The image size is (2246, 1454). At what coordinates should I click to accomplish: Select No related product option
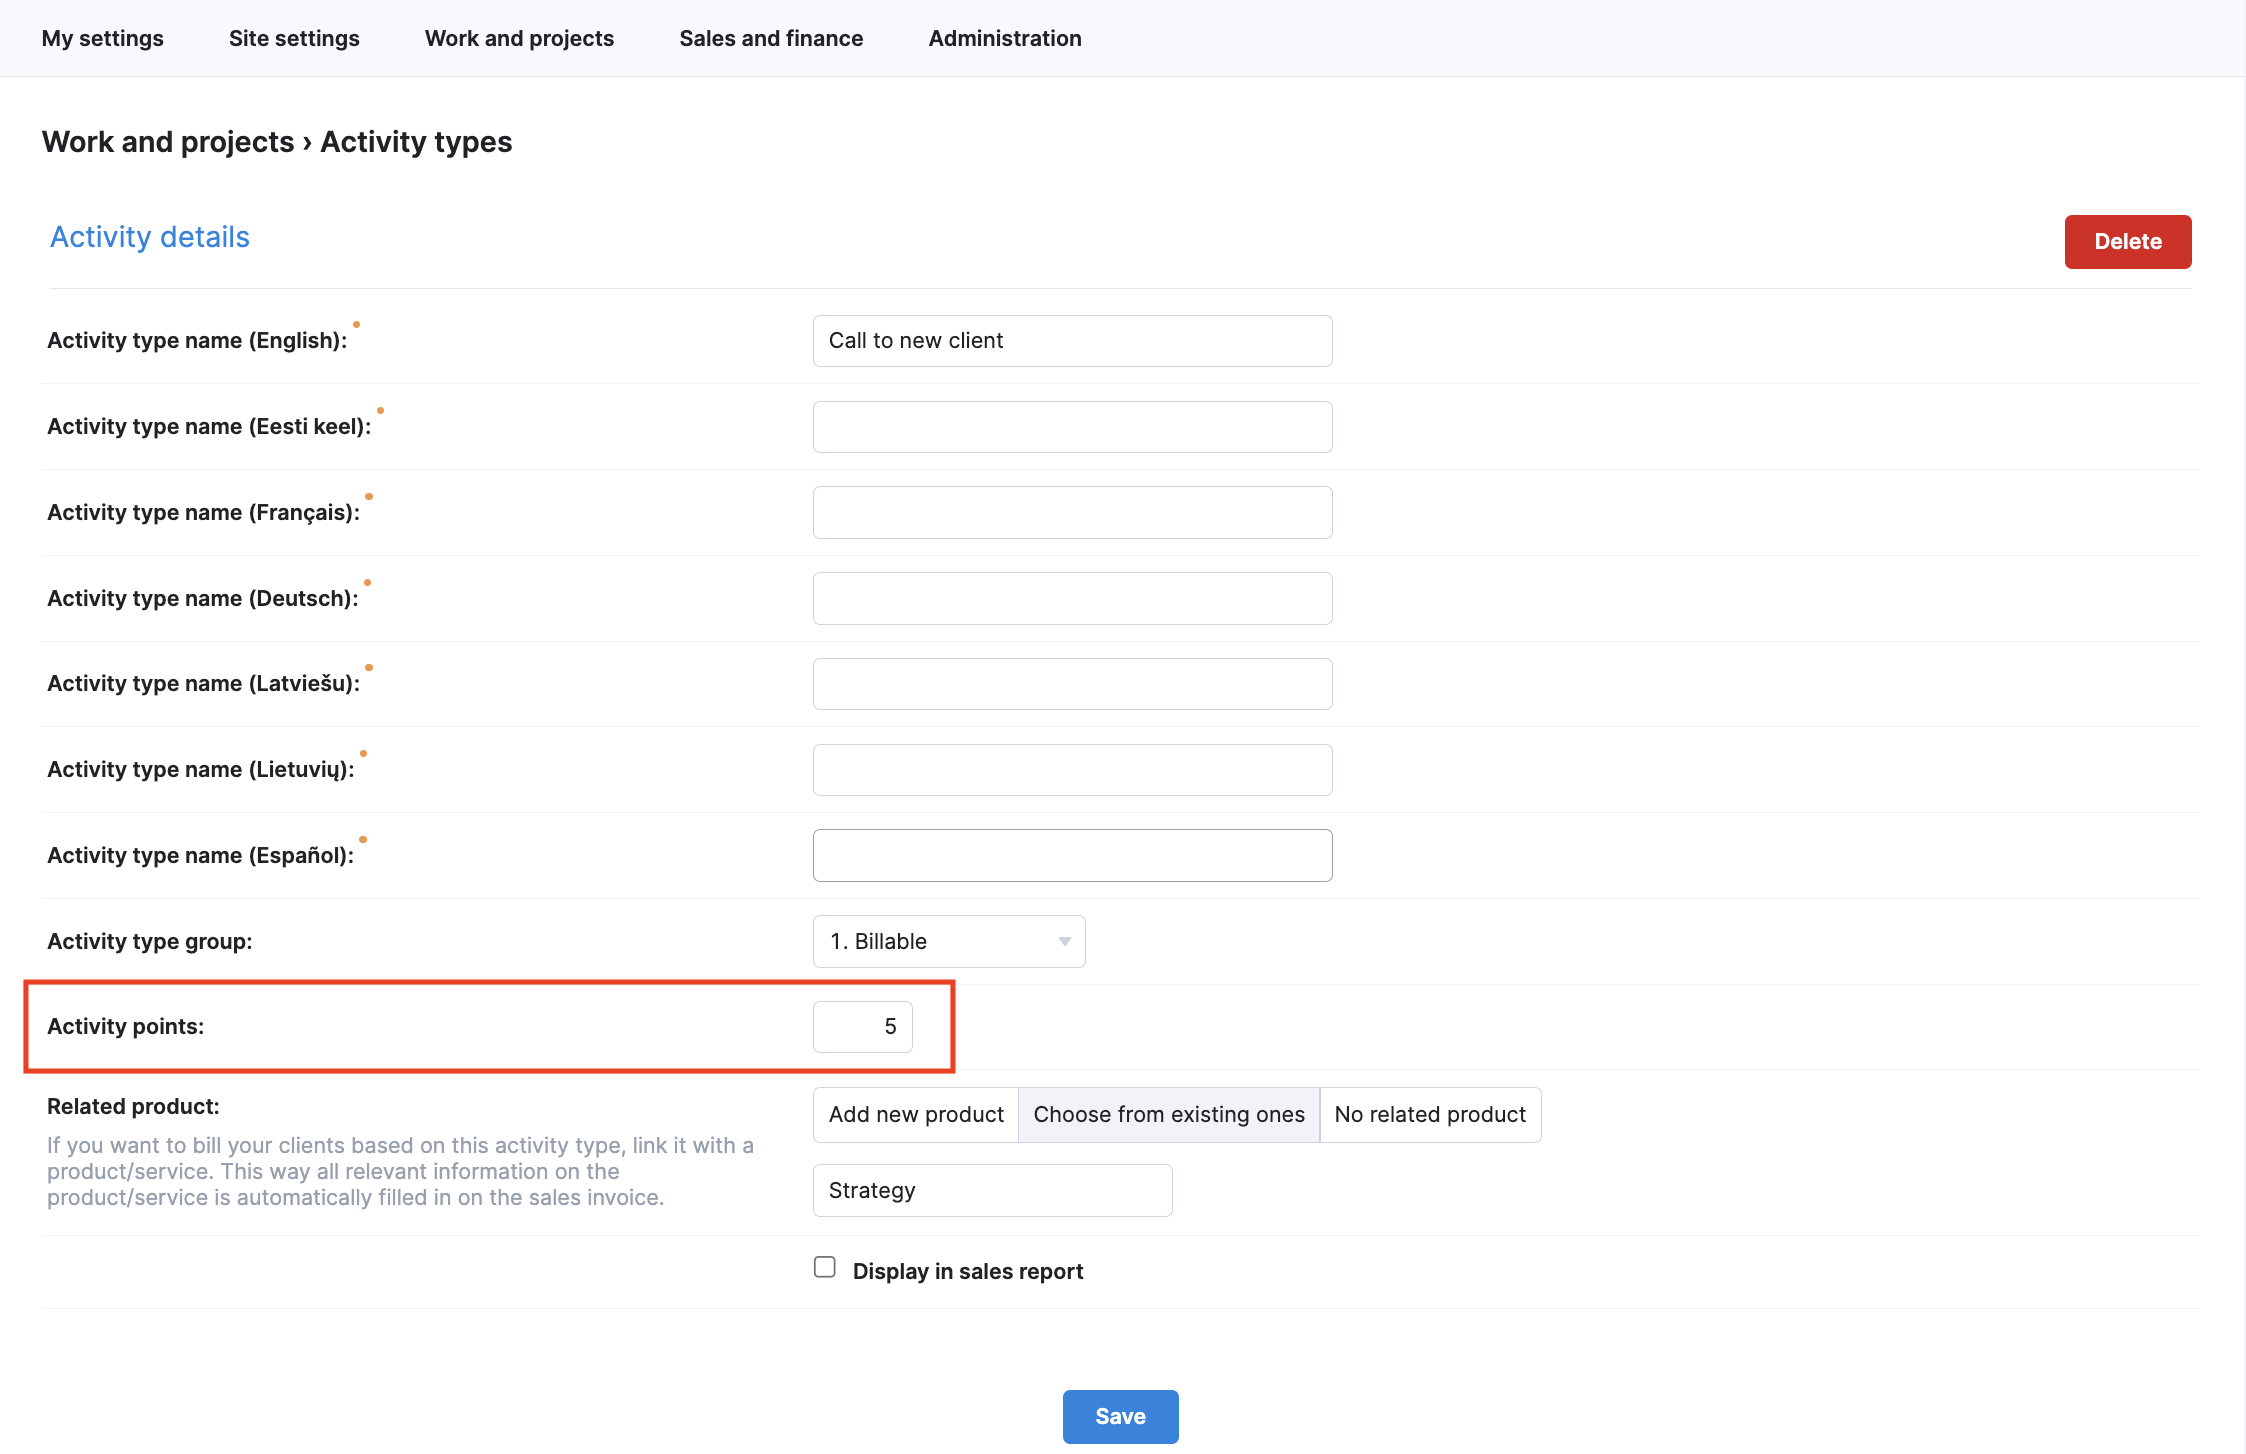pos(1430,1115)
